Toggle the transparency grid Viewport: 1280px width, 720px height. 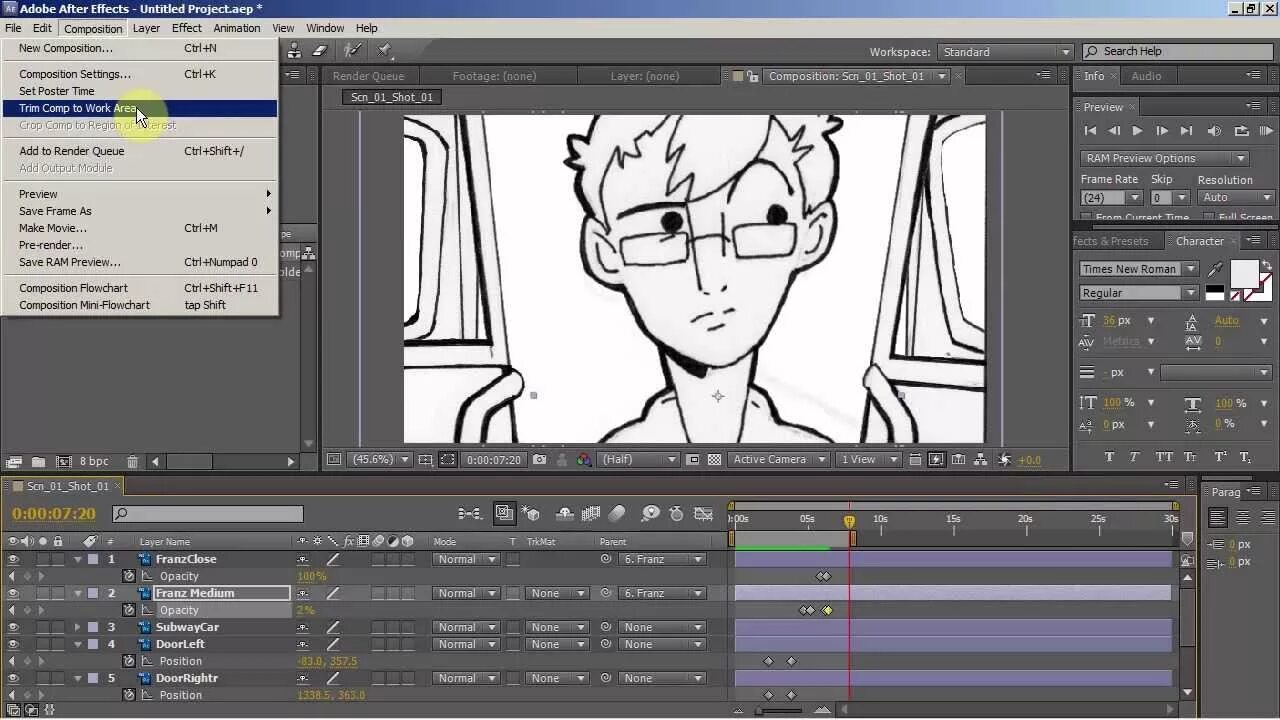tap(714, 460)
